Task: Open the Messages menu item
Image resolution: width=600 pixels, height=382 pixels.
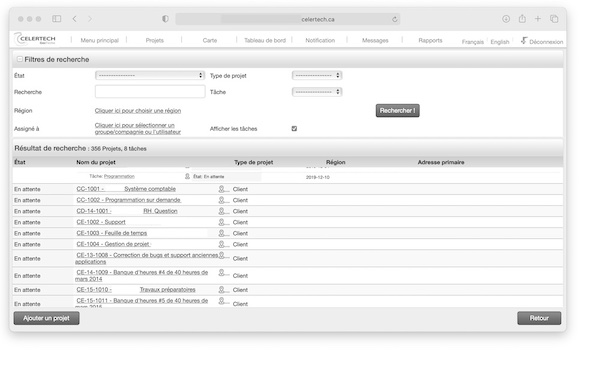Action: (375, 40)
